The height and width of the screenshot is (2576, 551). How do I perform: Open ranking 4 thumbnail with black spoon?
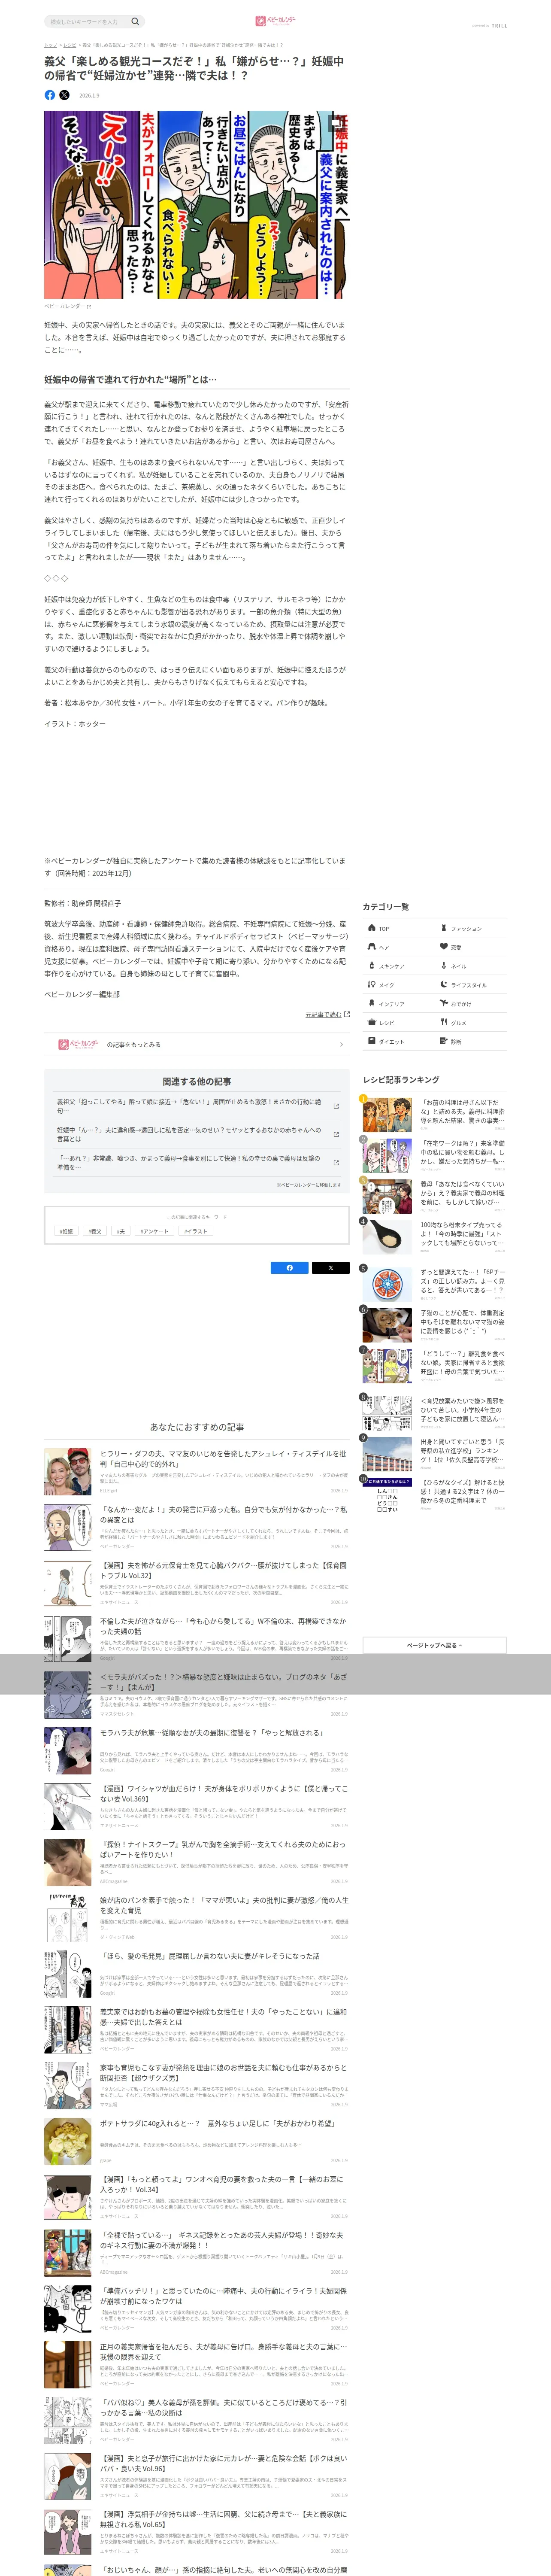tap(387, 1237)
